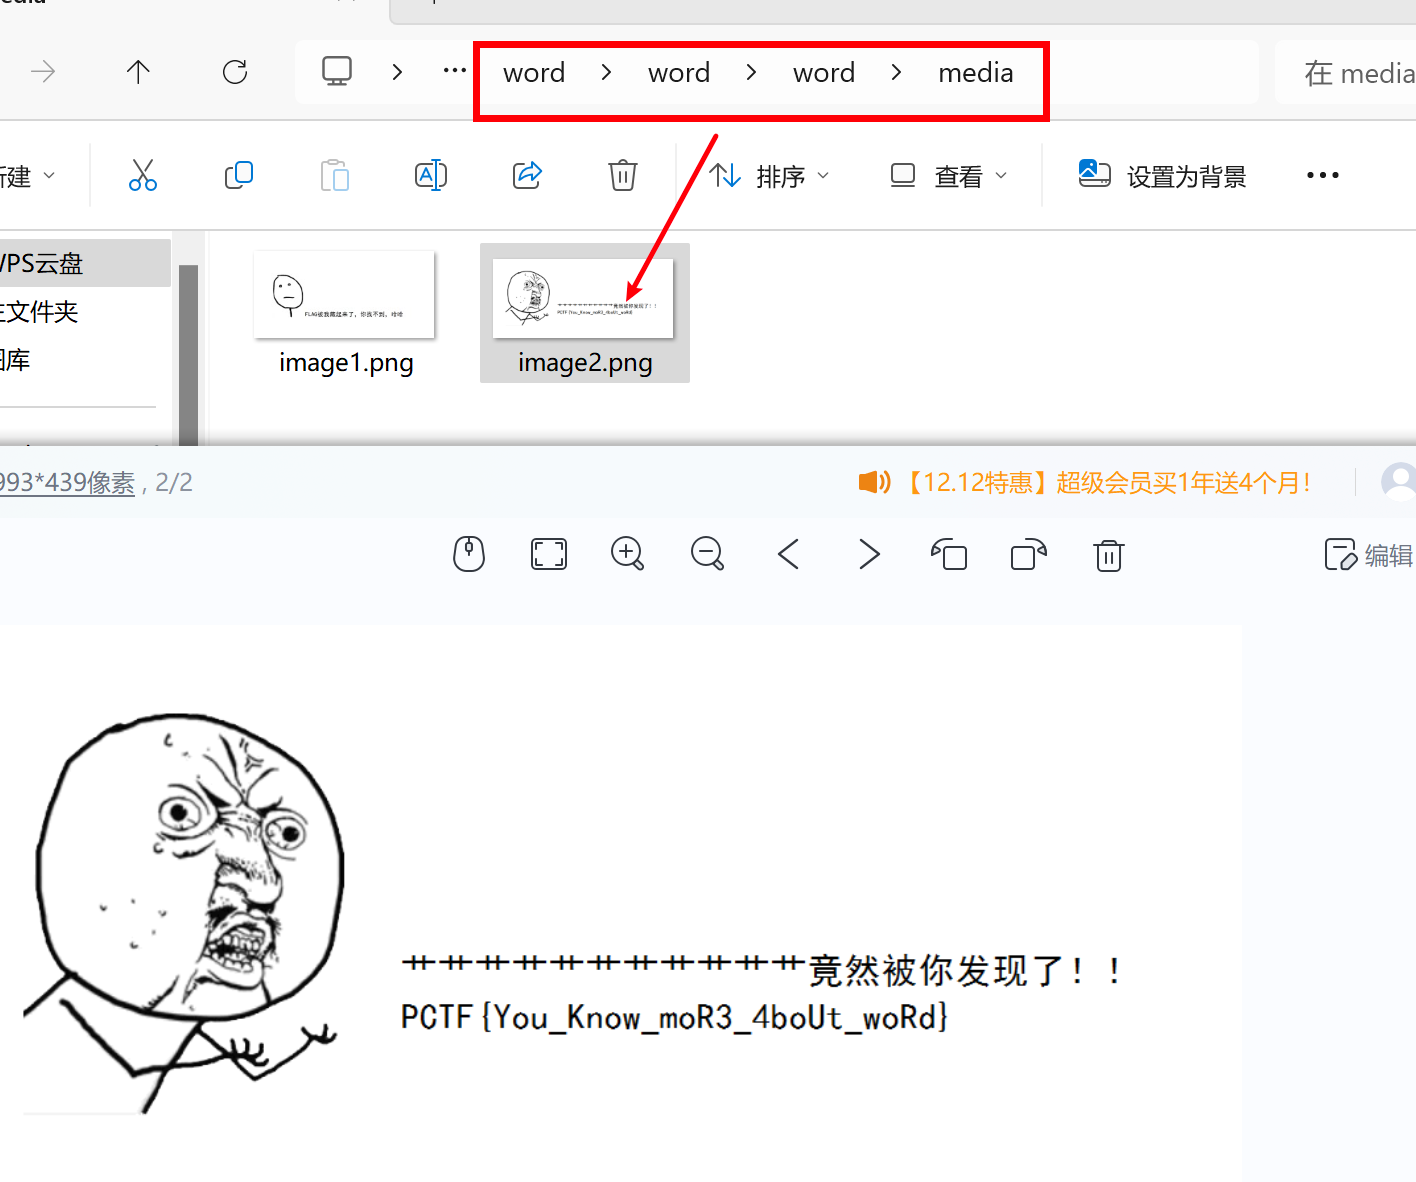Image resolution: width=1416 pixels, height=1182 pixels.
Task: Delete image in viewer
Action: coord(1109,555)
